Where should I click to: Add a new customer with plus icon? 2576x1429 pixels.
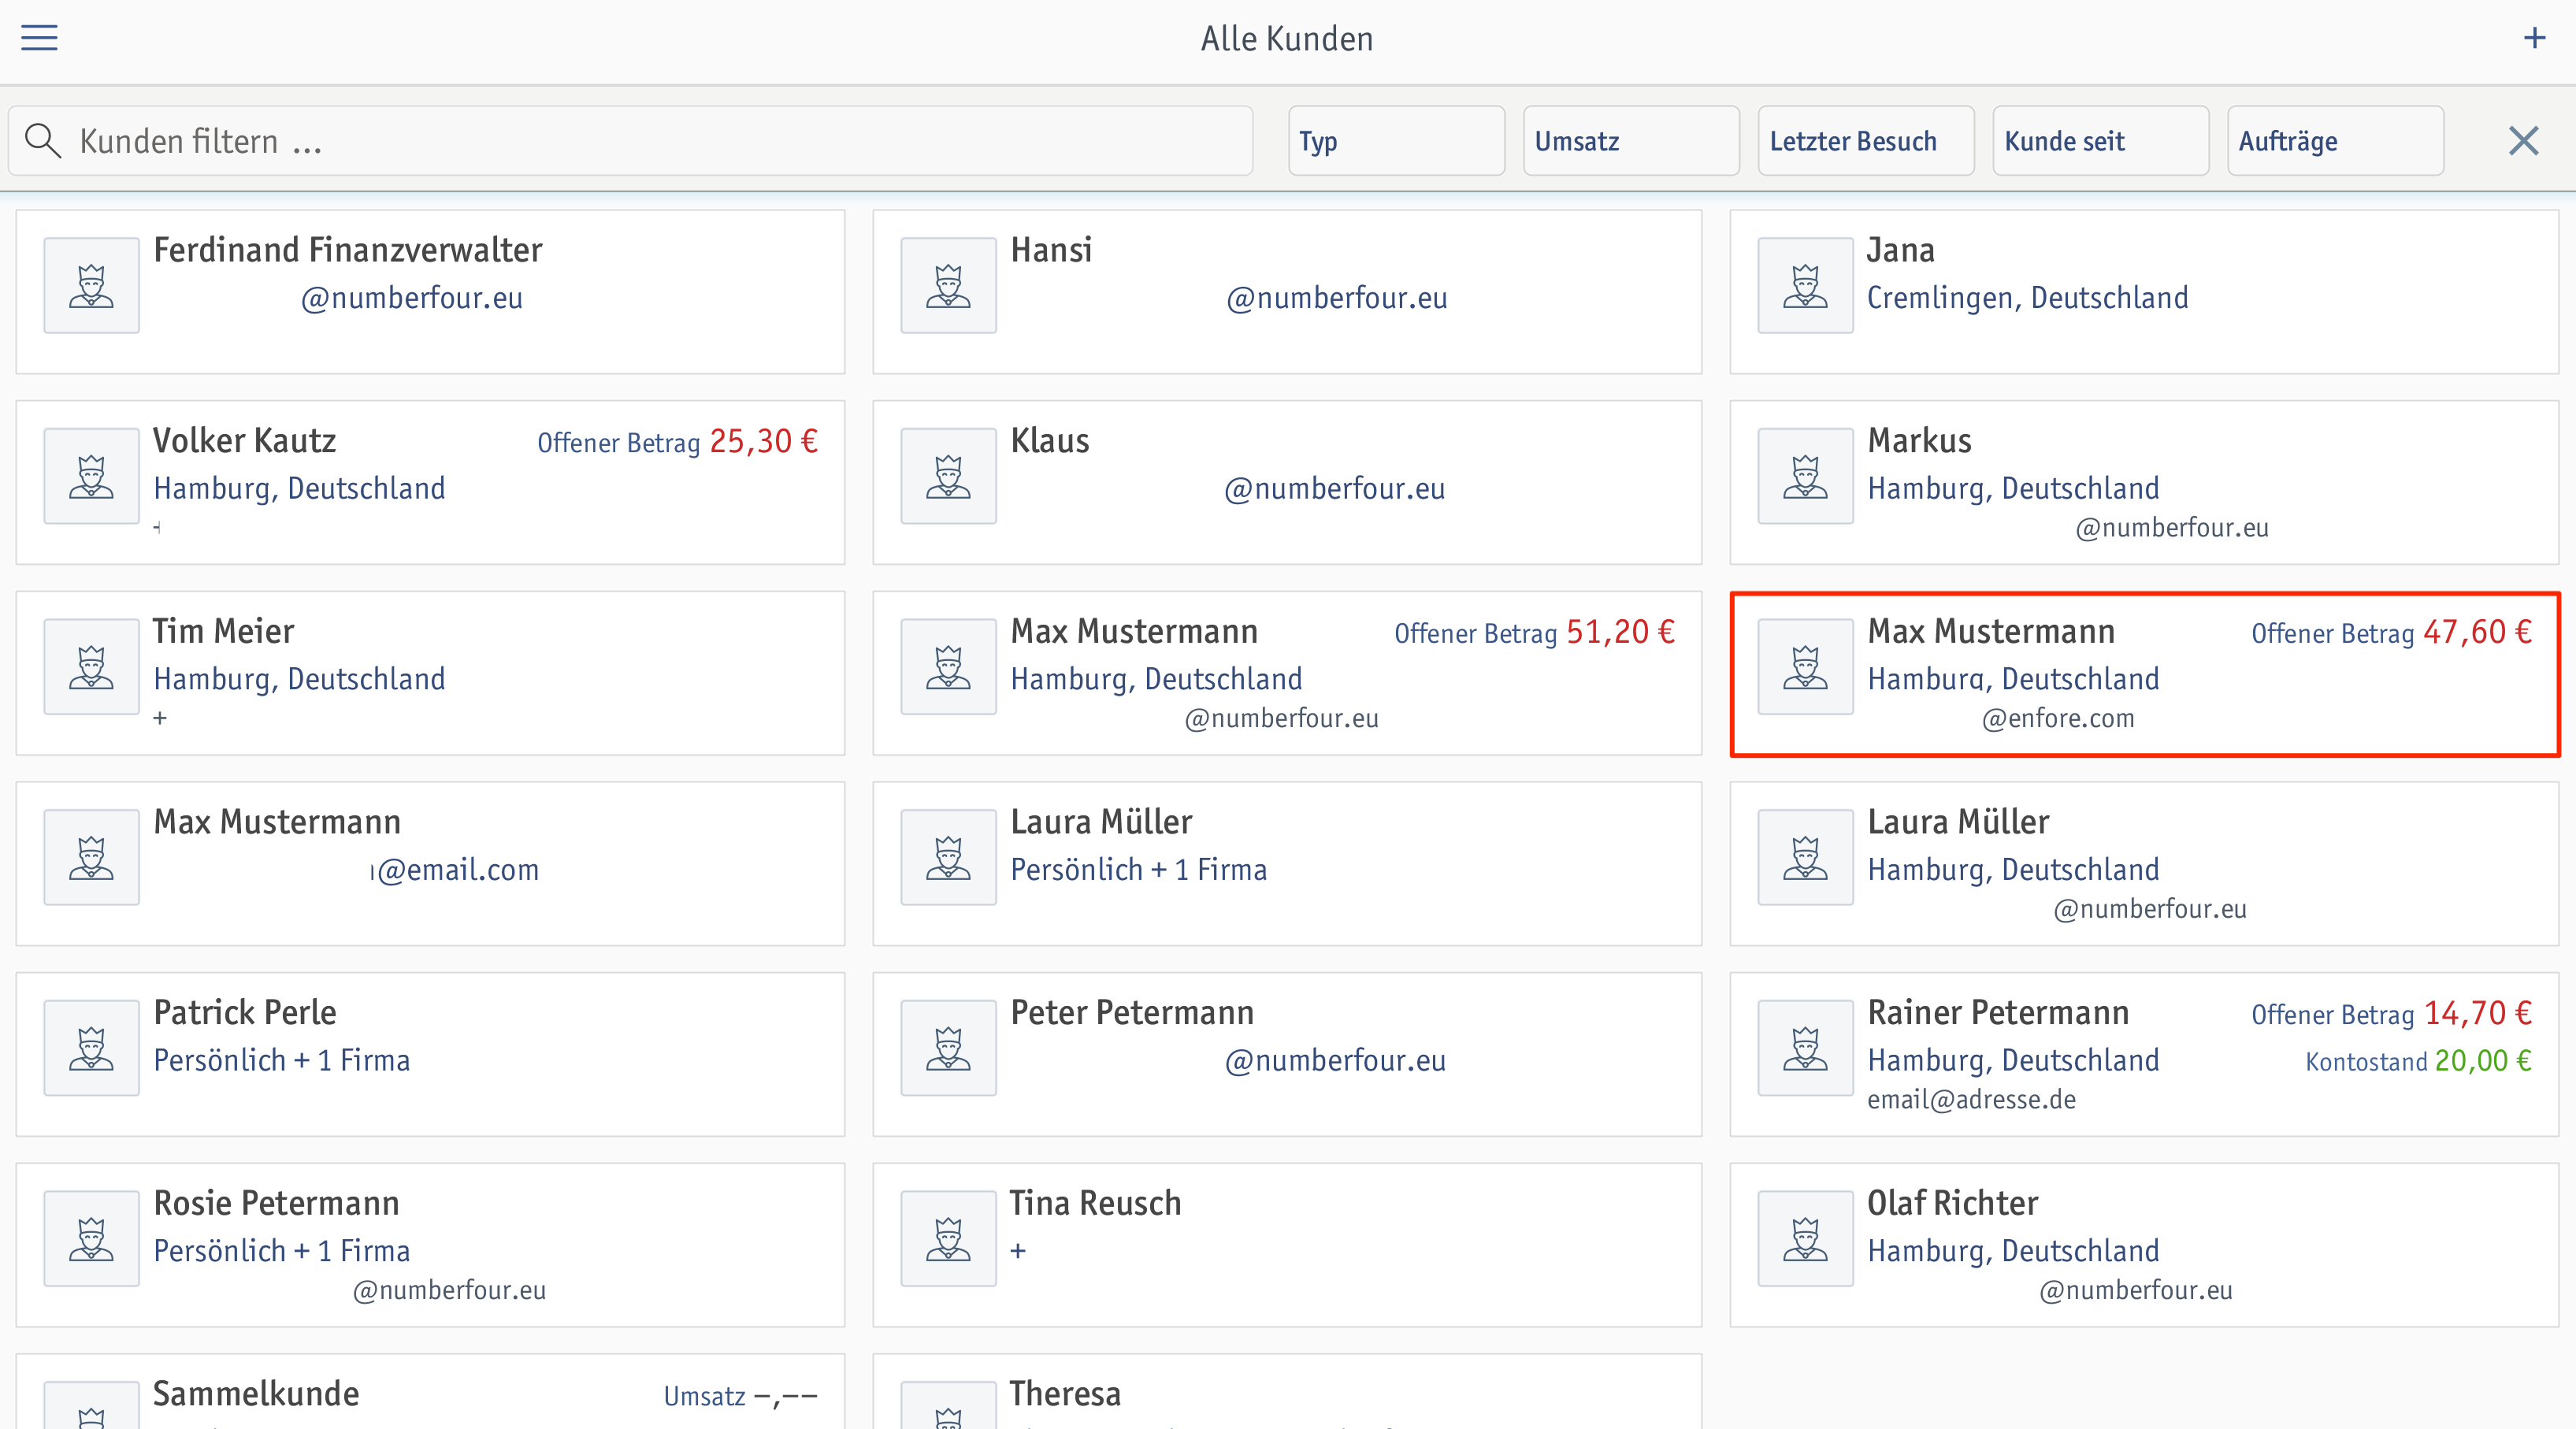(2534, 38)
